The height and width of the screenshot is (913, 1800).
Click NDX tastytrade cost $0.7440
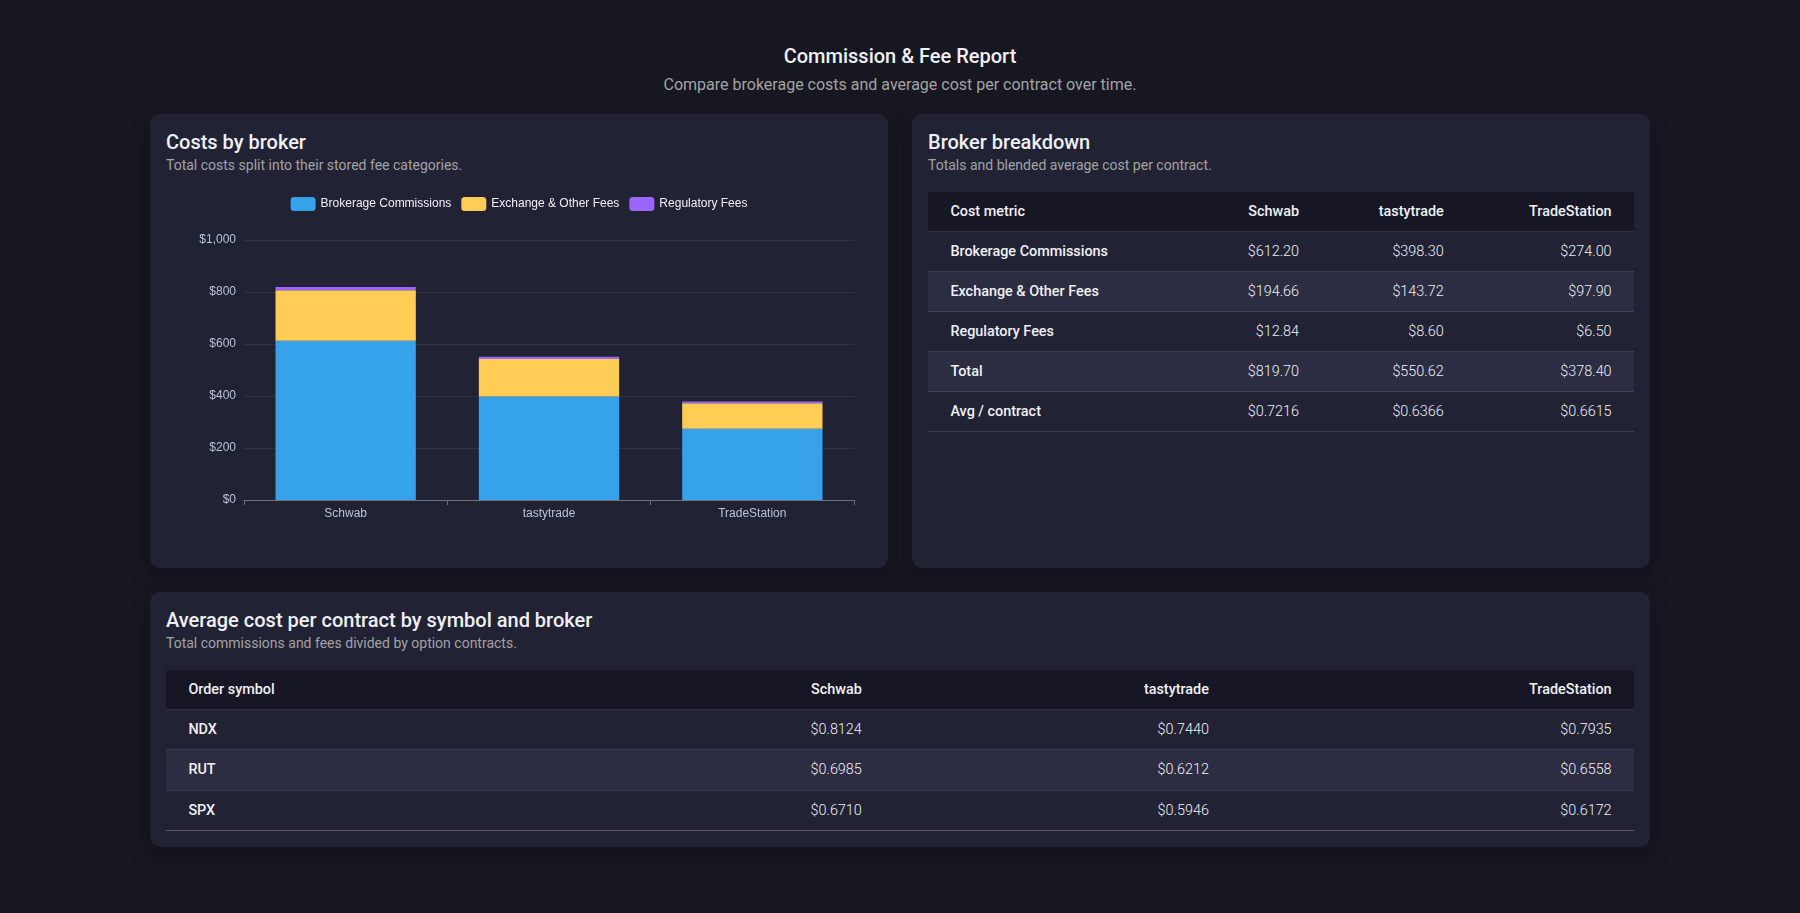tap(1183, 729)
